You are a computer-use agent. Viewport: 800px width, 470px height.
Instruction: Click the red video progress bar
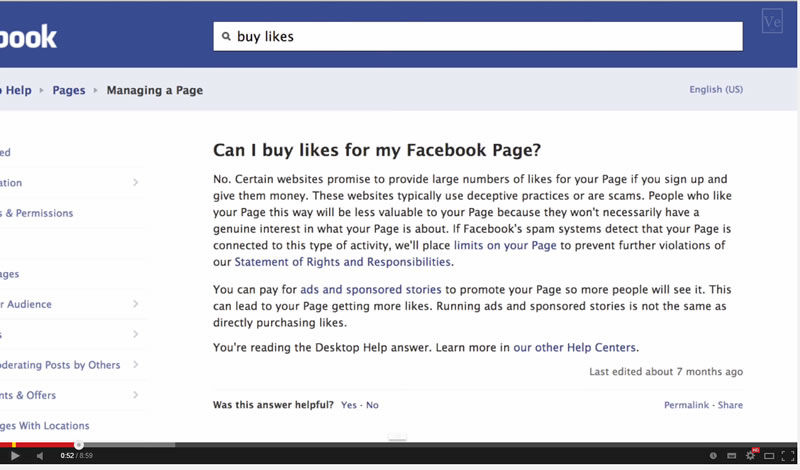[x=38, y=445]
